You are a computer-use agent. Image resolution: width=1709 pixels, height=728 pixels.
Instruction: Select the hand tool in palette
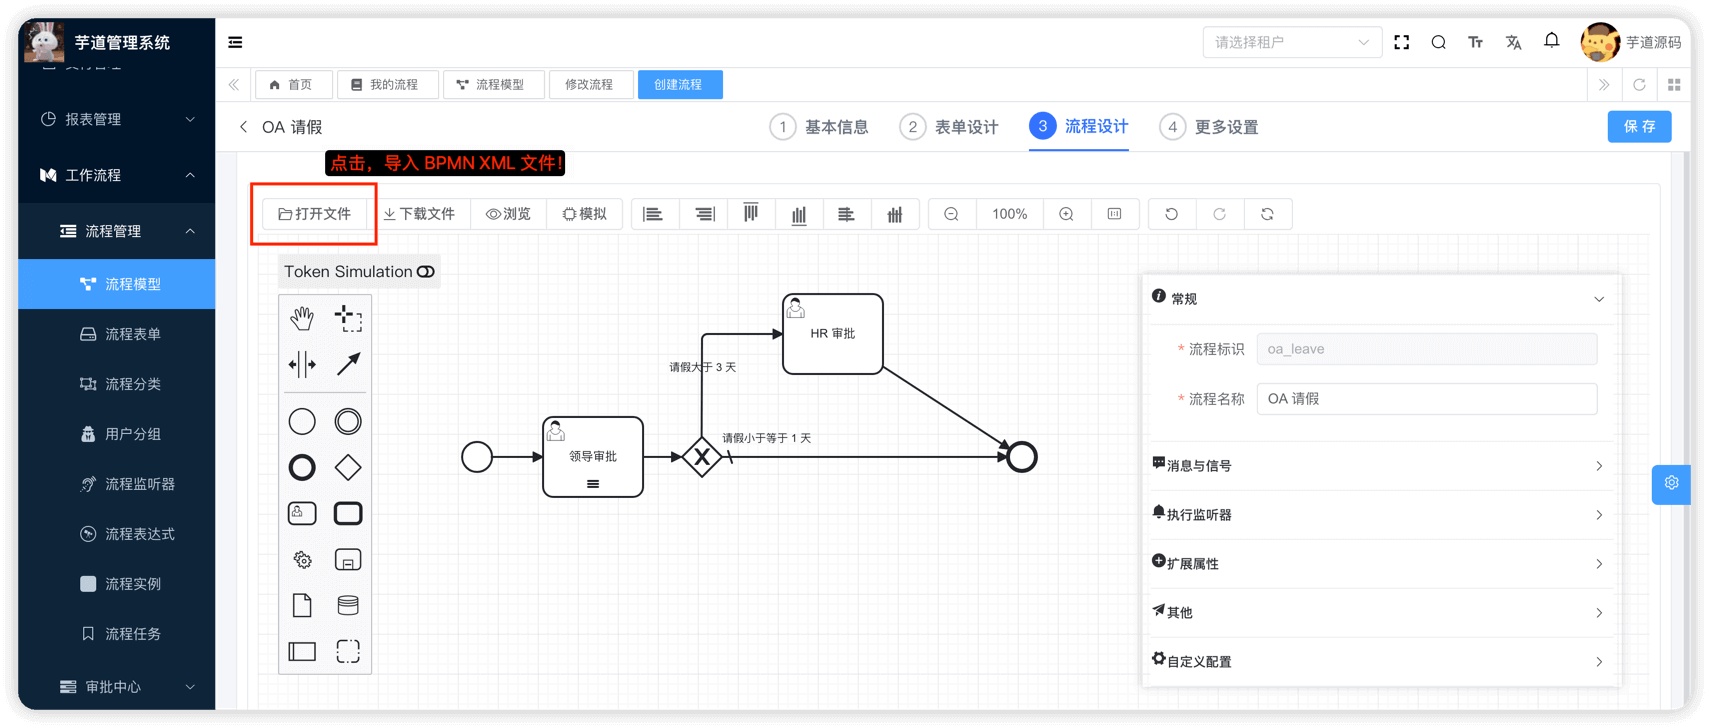pyautogui.click(x=302, y=318)
